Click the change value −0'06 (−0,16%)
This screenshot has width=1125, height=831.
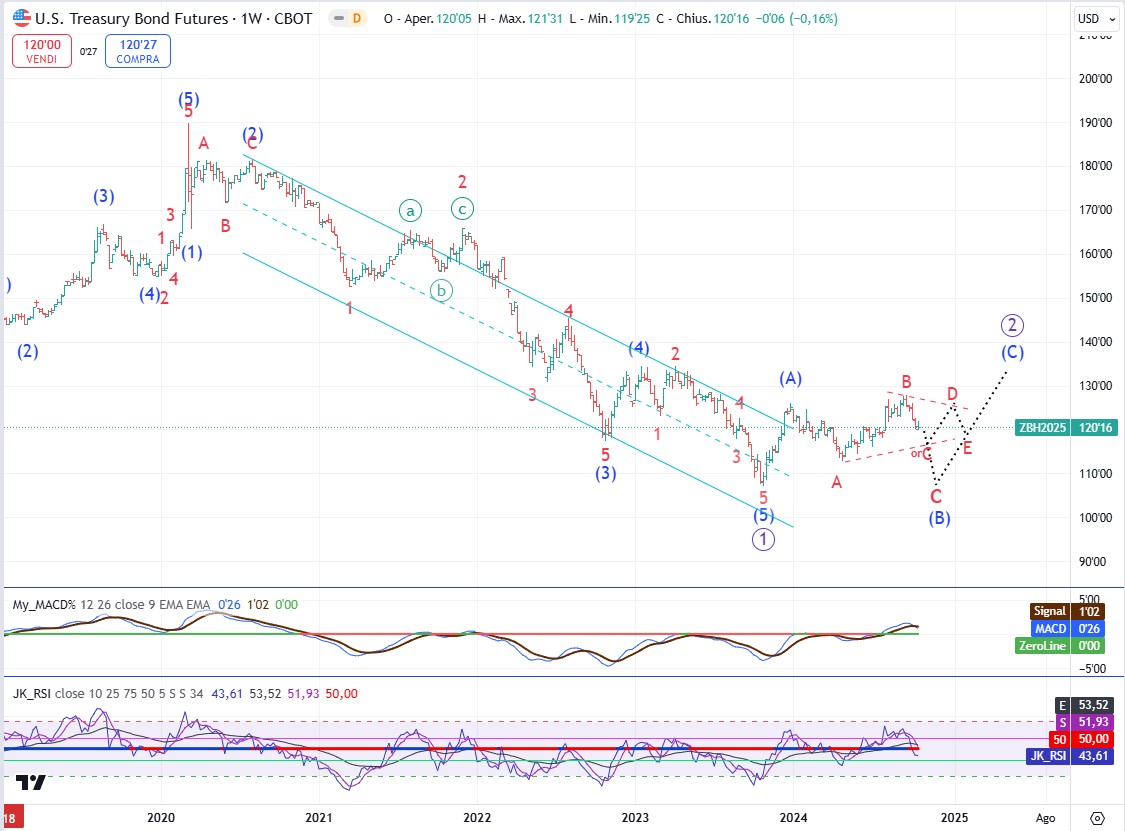click(x=796, y=19)
